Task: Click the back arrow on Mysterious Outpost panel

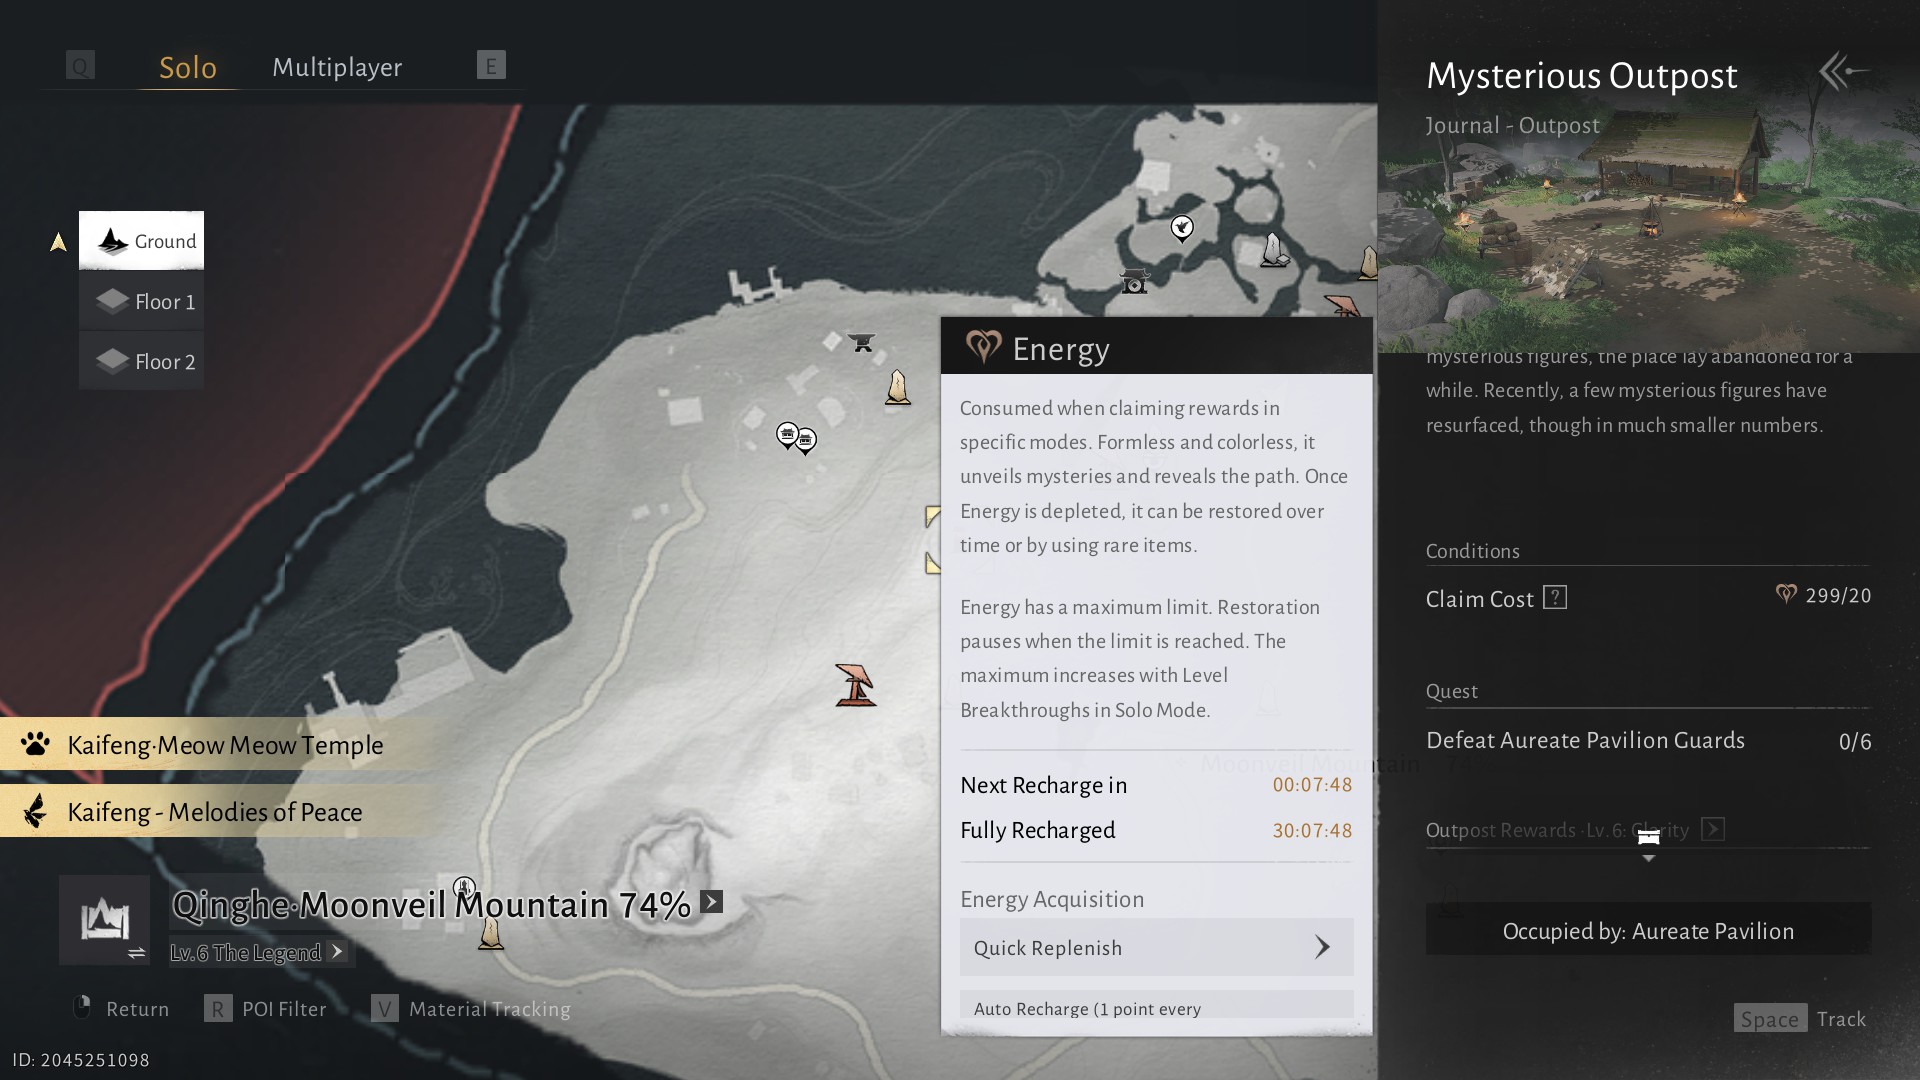Action: tap(1843, 72)
